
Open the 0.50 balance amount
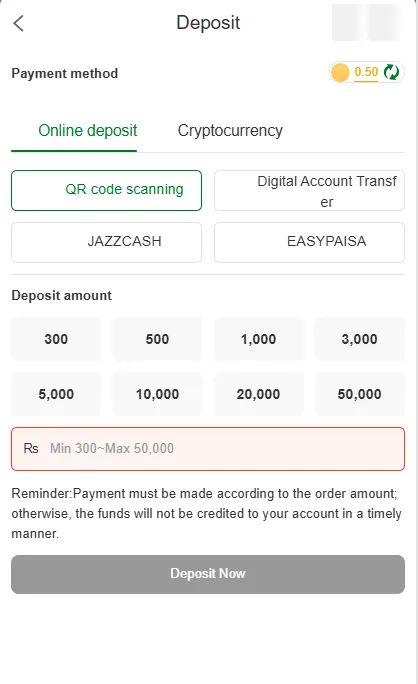[x=366, y=72]
